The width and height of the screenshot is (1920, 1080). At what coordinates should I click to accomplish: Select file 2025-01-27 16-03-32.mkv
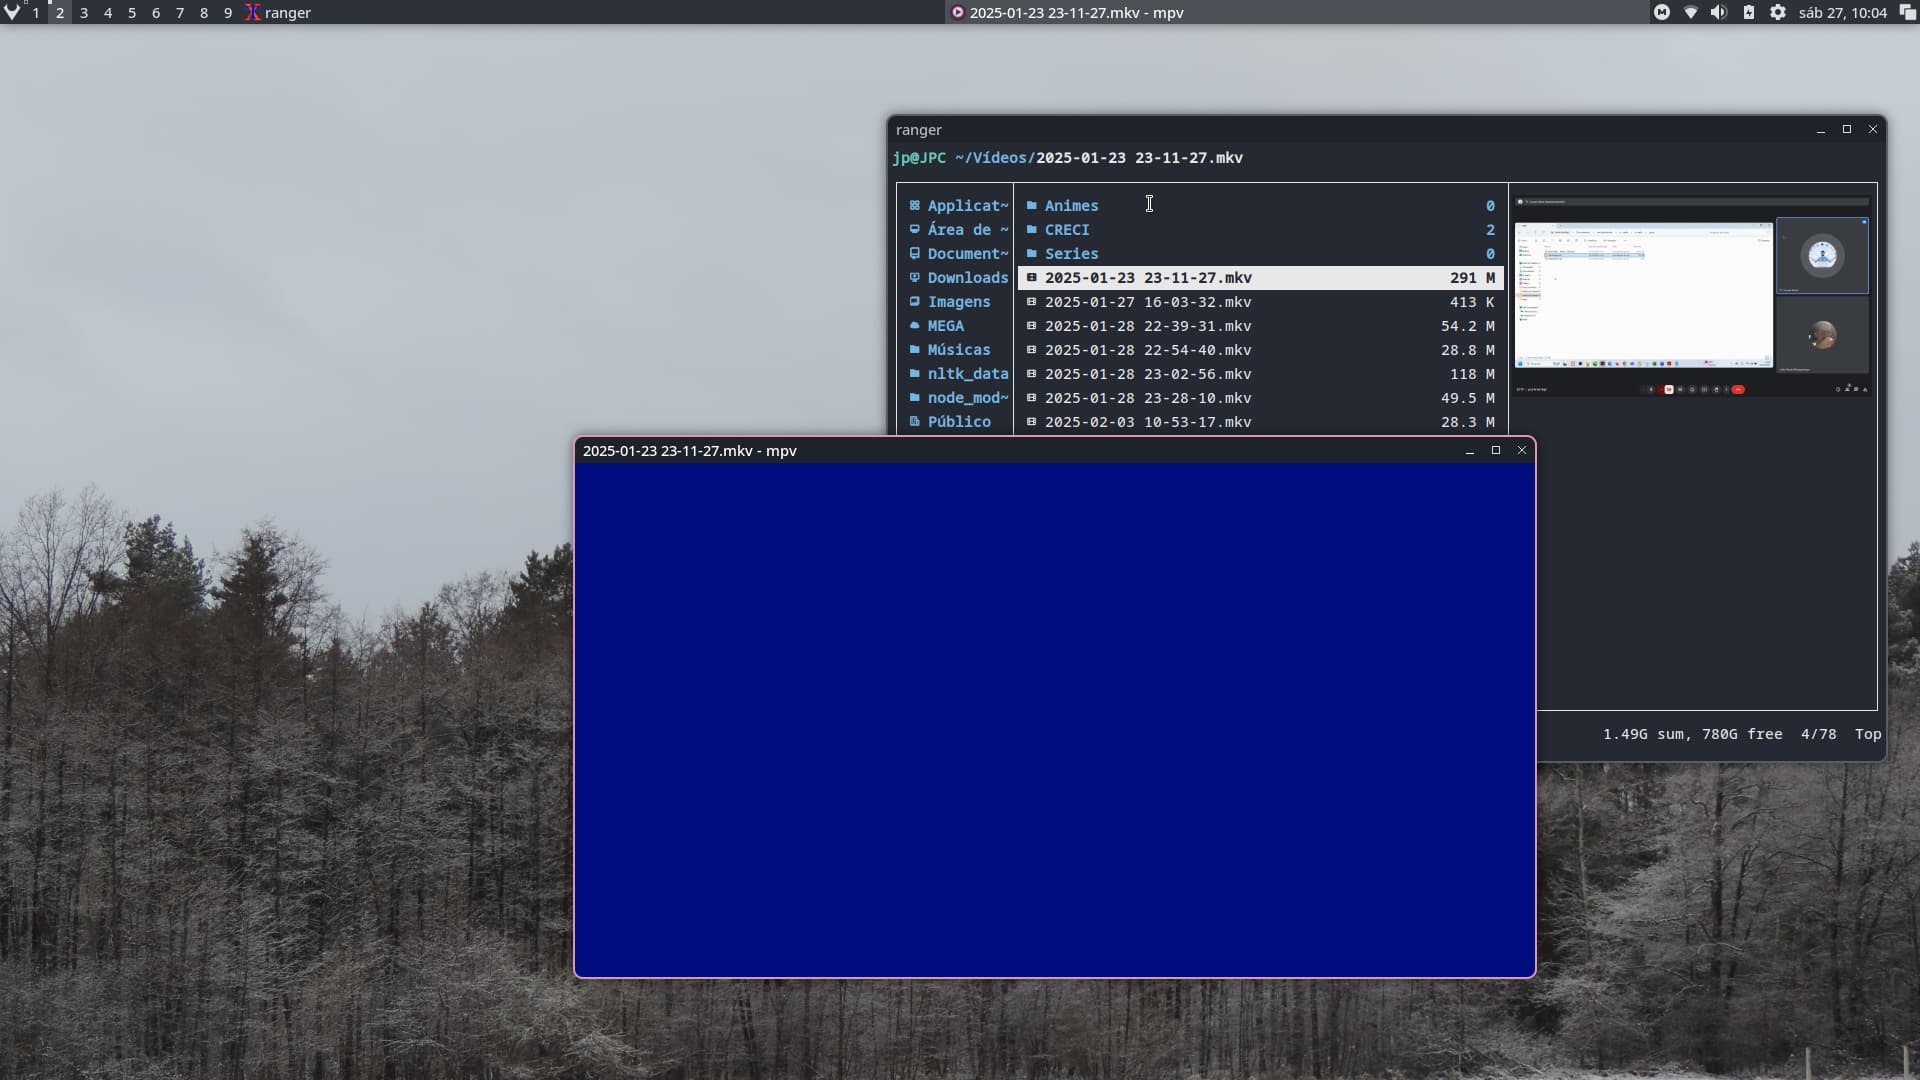tap(1147, 302)
